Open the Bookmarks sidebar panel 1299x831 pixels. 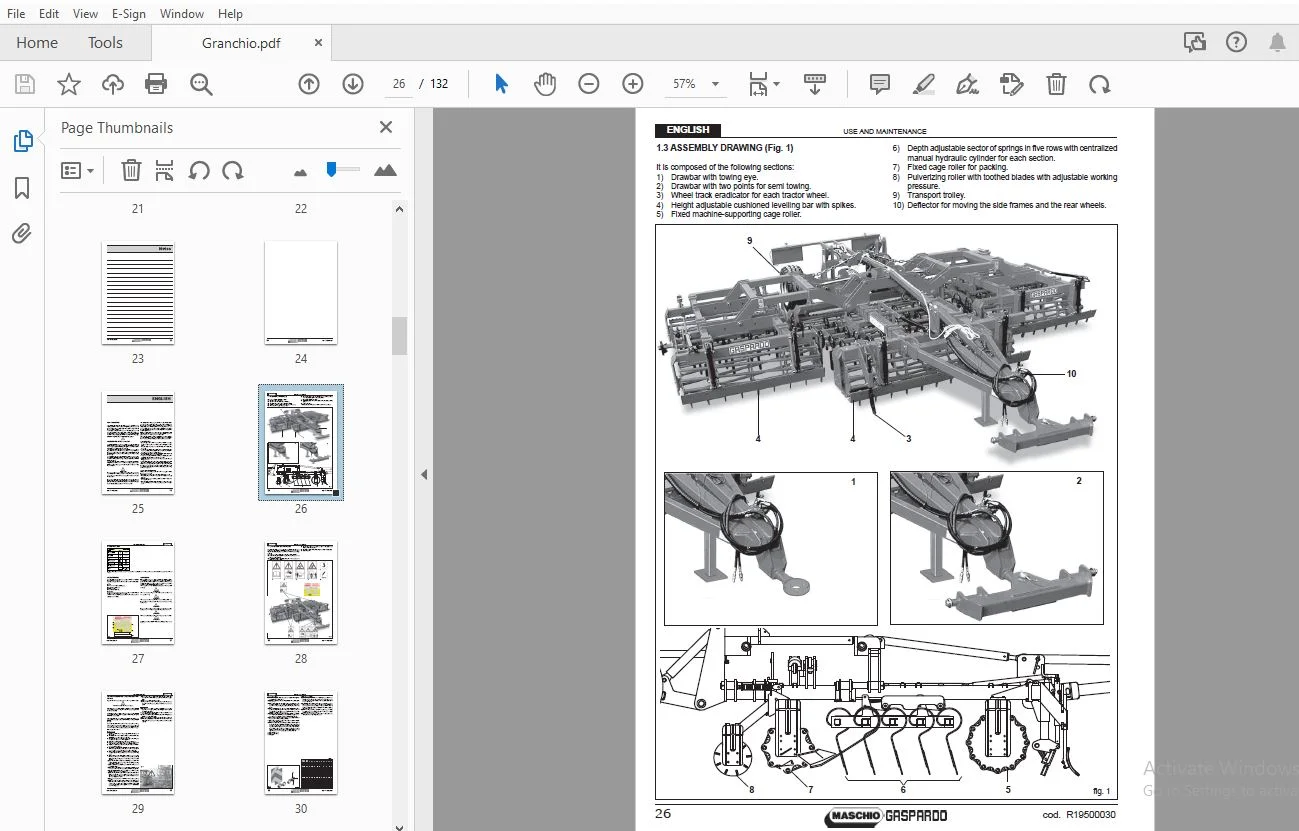(x=22, y=188)
